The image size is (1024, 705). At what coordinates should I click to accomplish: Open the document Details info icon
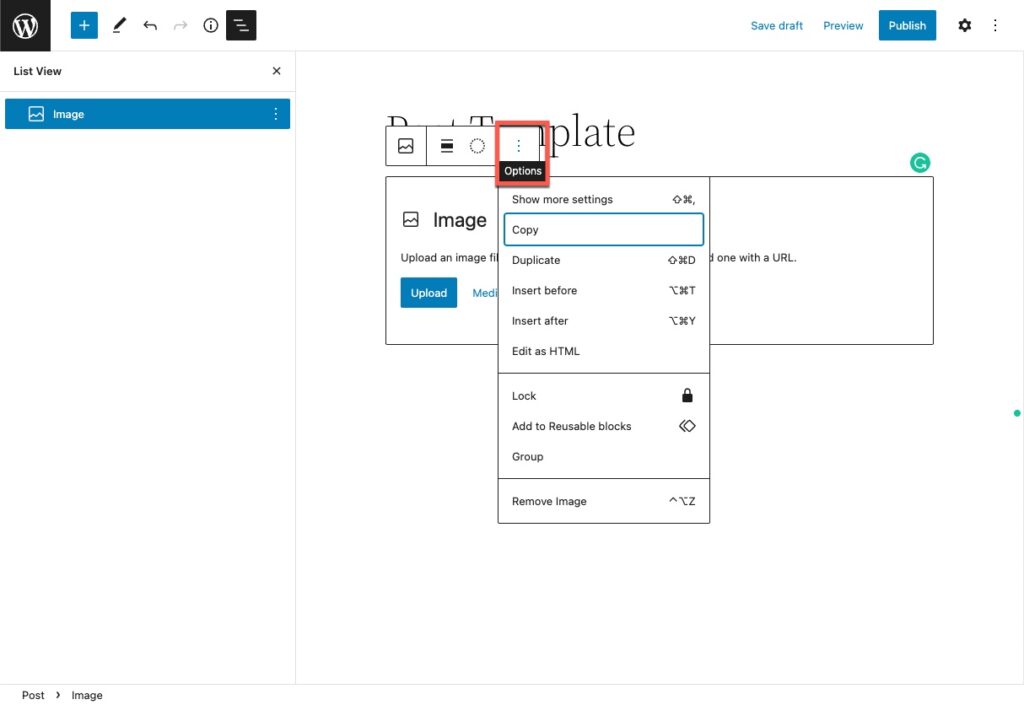coord(210,25)
